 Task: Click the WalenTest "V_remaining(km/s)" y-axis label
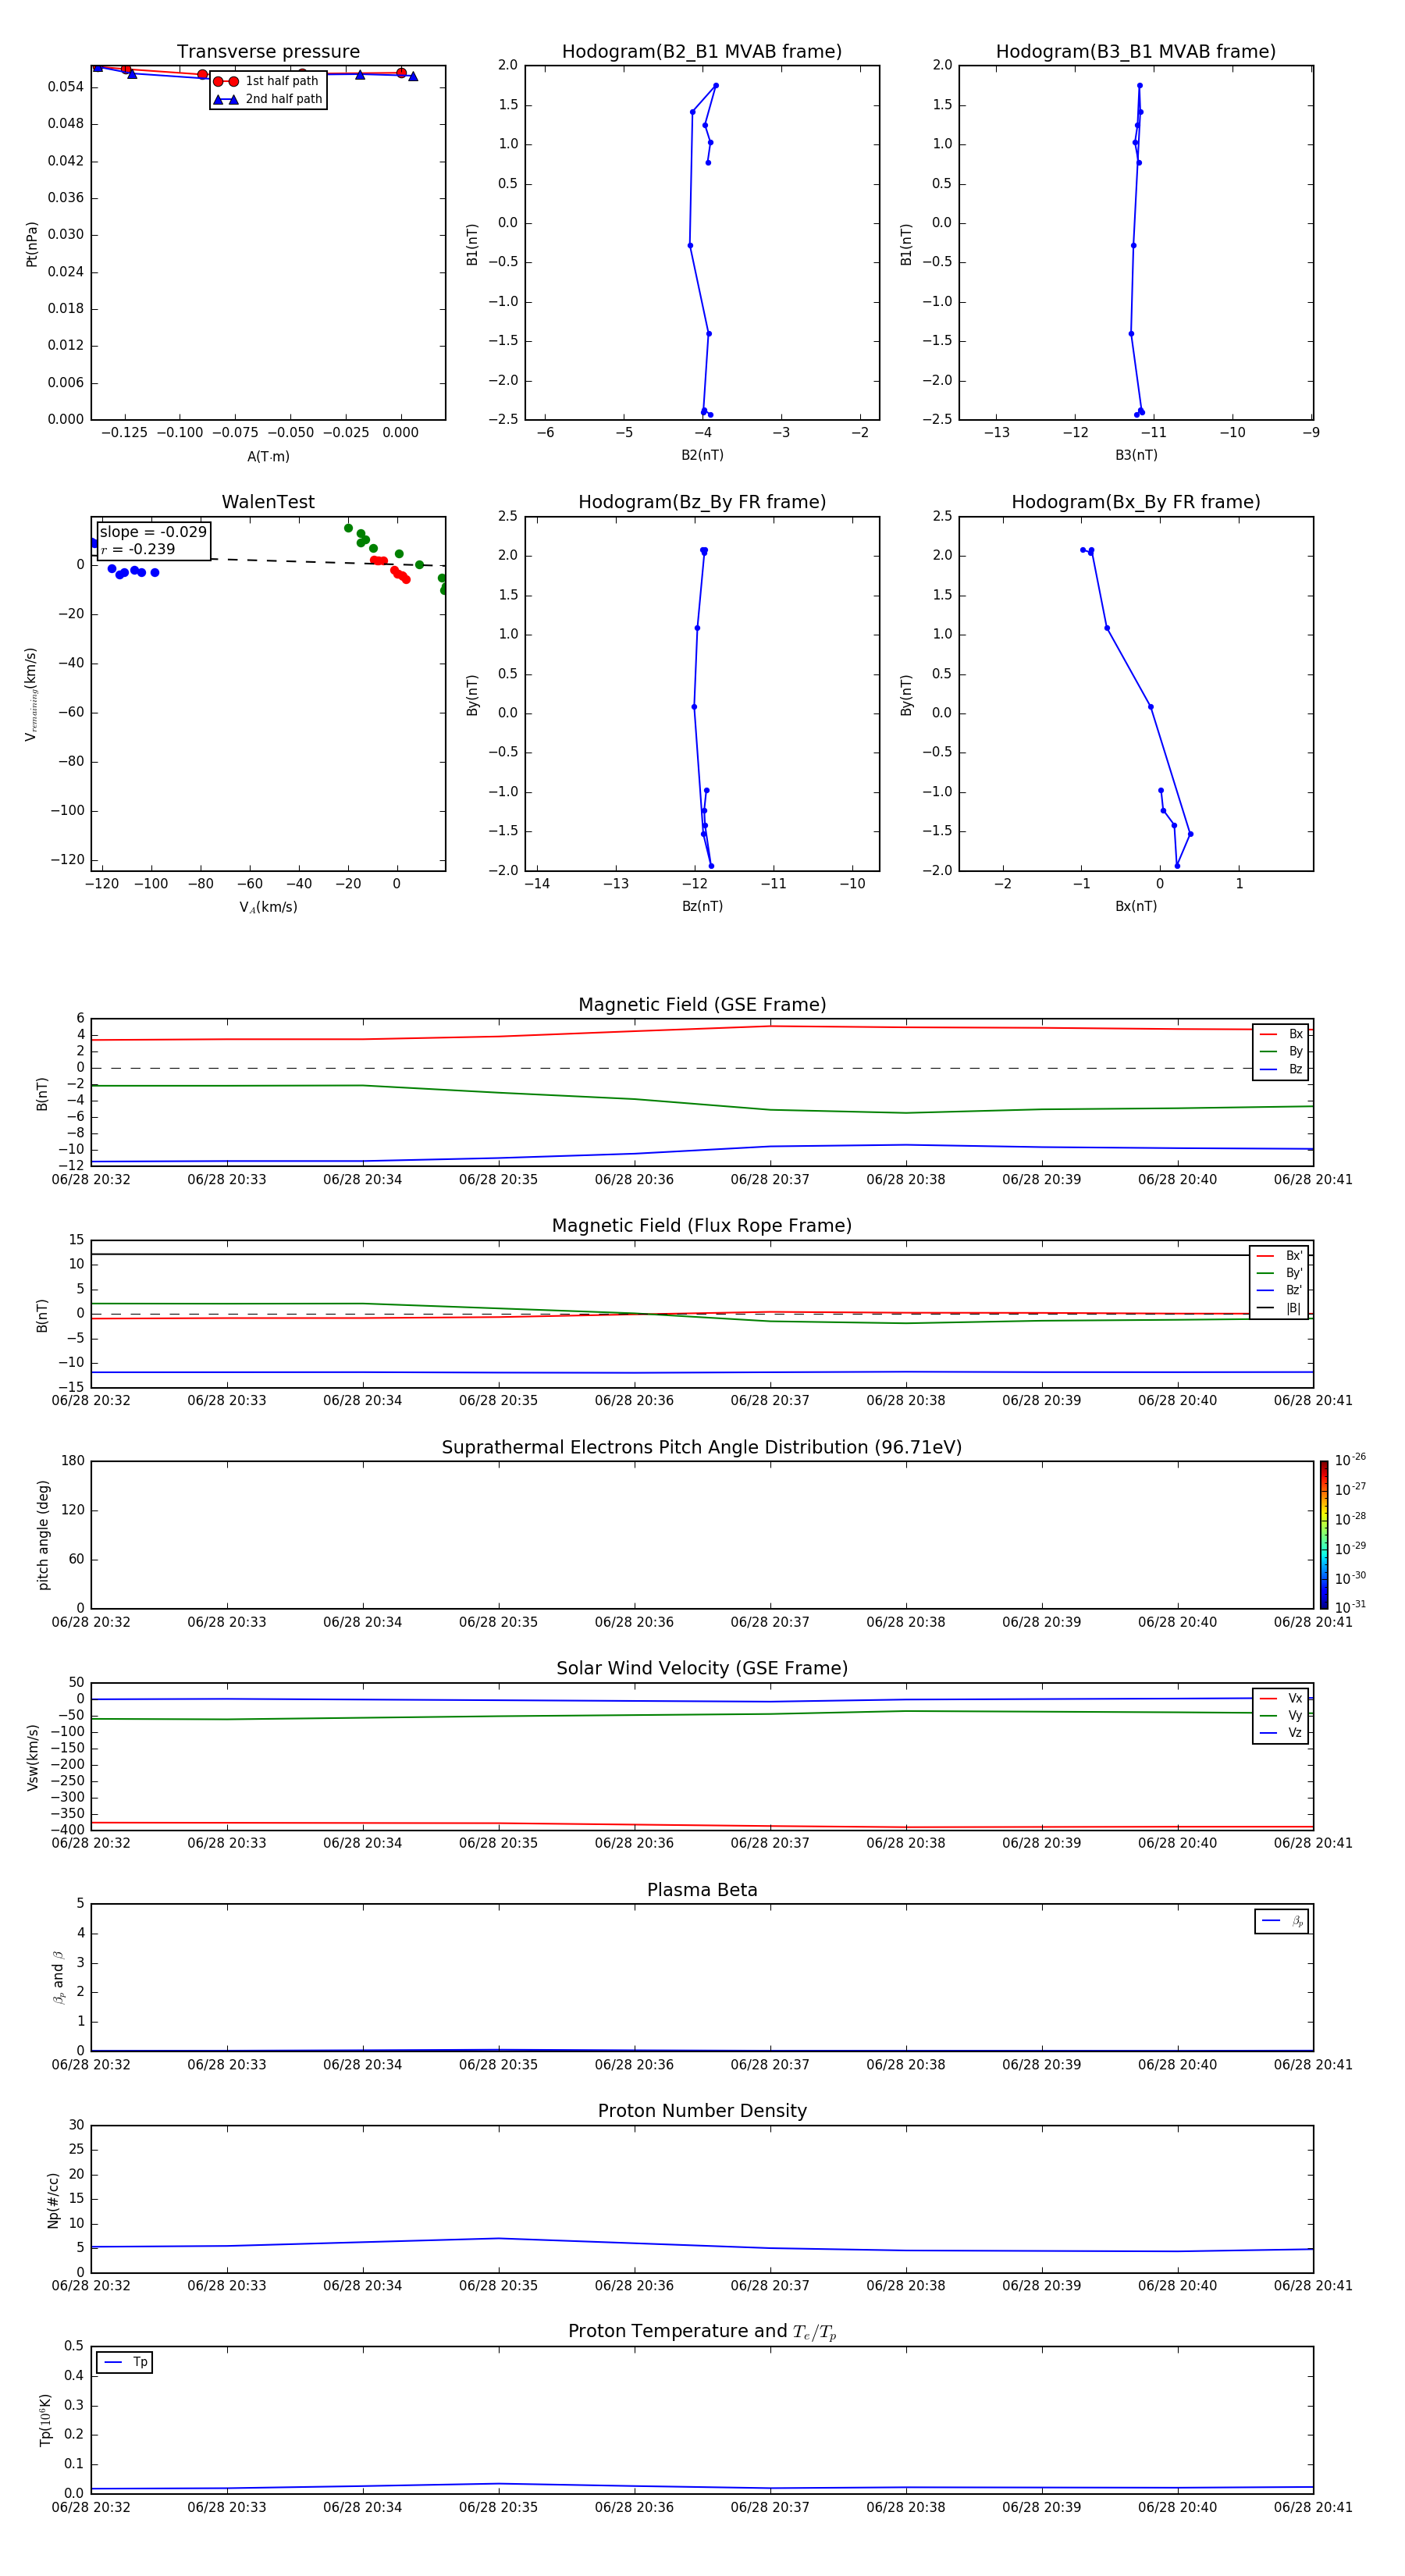(x=32, y=694)
